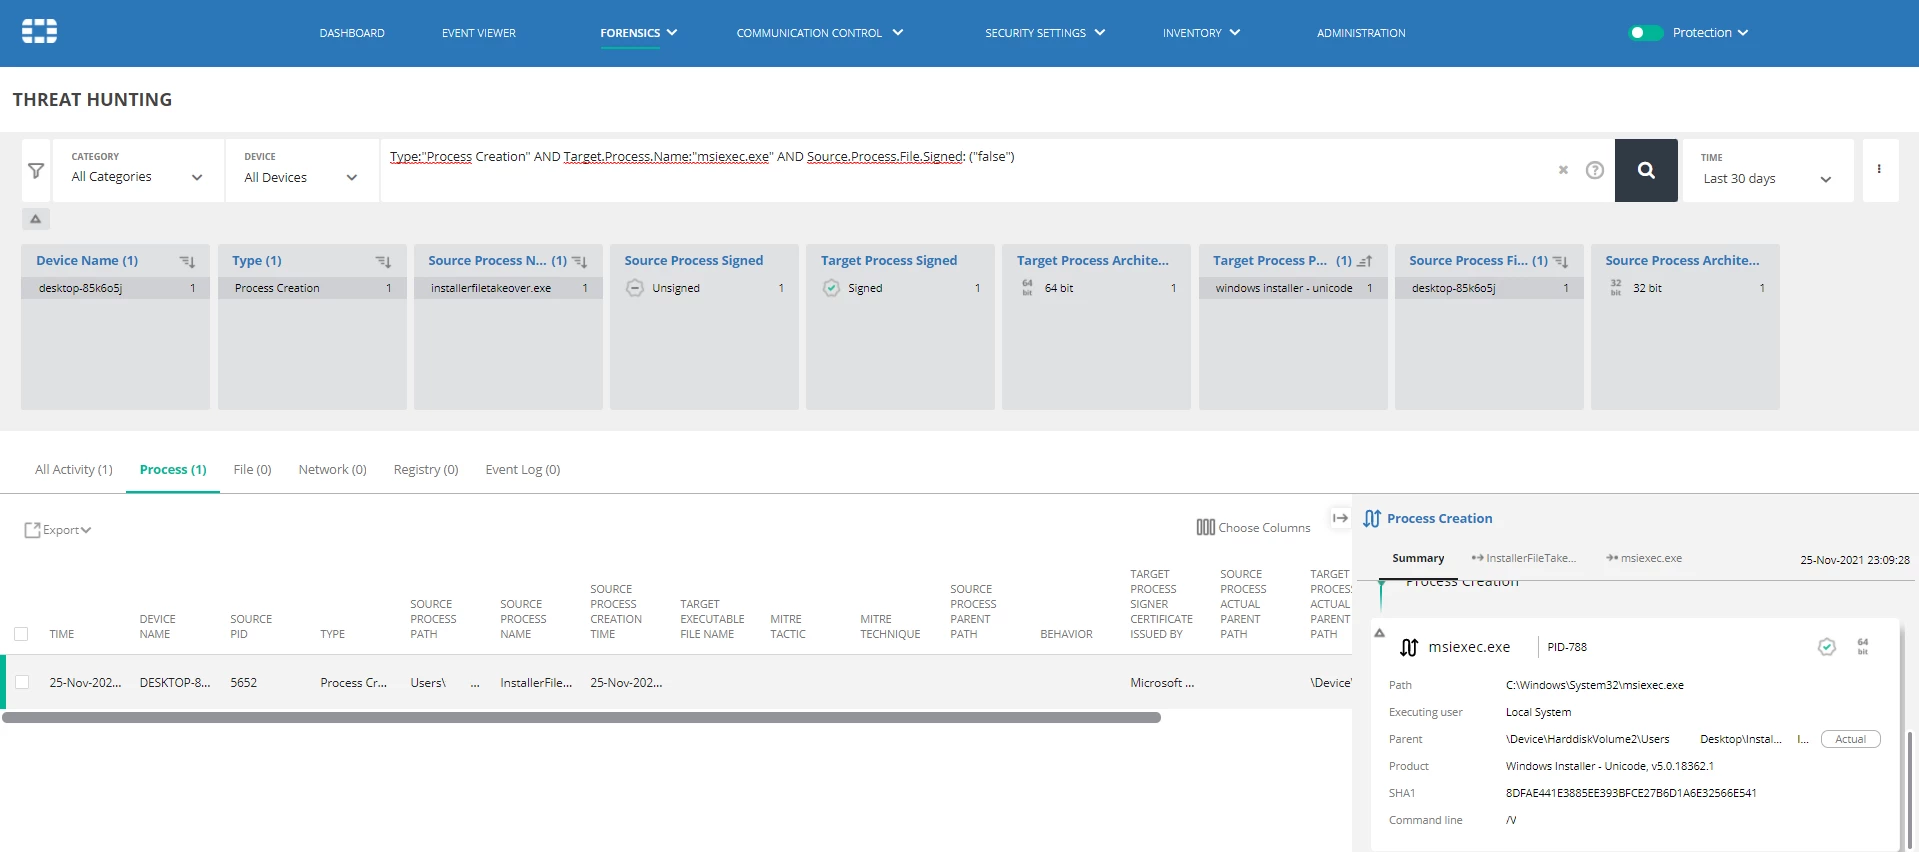Click the details pane vertical scrollbar
Image resolution: width=1919 pixels, height=856 pixels.
1909,790
